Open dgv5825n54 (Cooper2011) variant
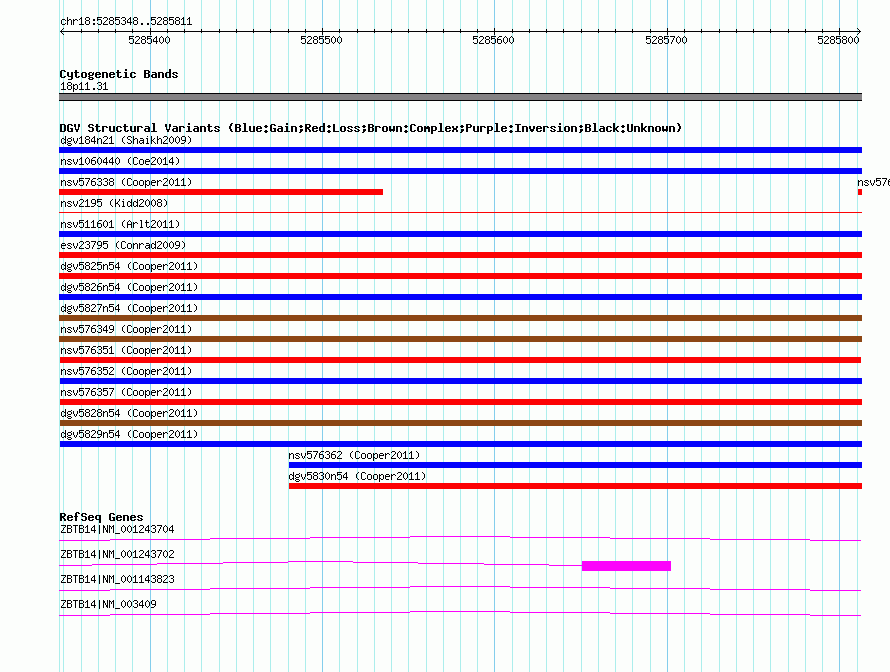The width and height of the screenshot is (890, 672). point(129,266)
